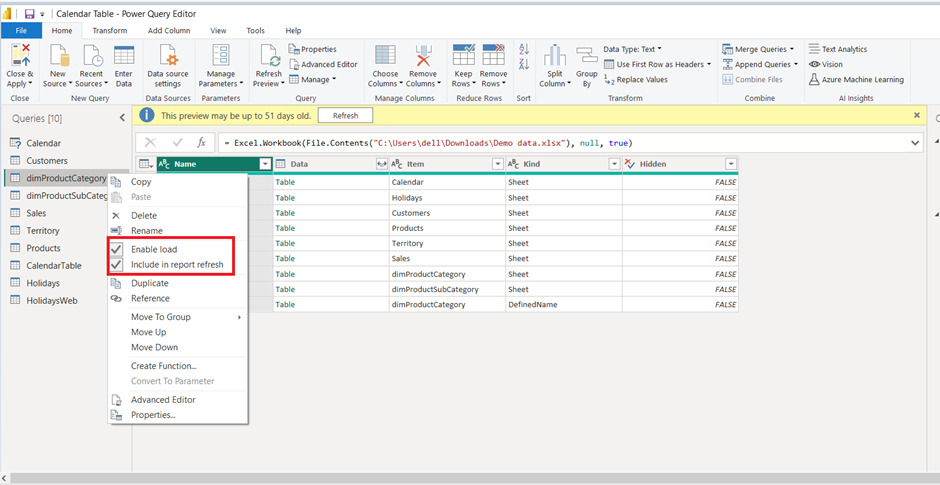Select the Group By tool
The width and height of the screenshot is (940, 485).
point(587,58)
